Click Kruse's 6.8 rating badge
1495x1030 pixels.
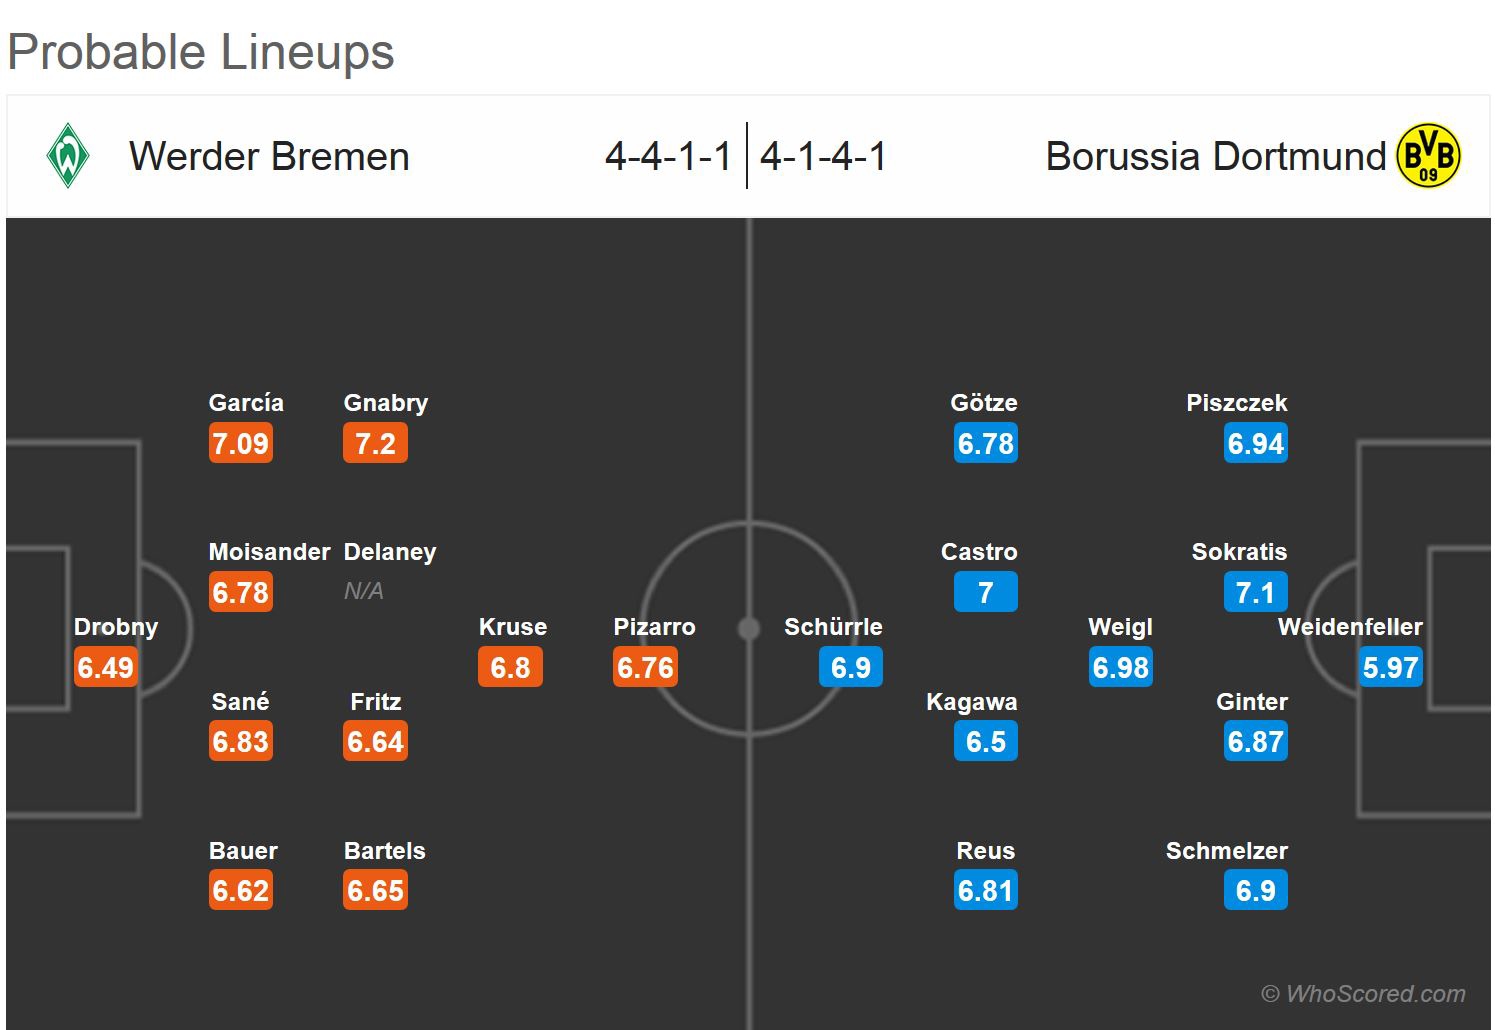point(510,667)
